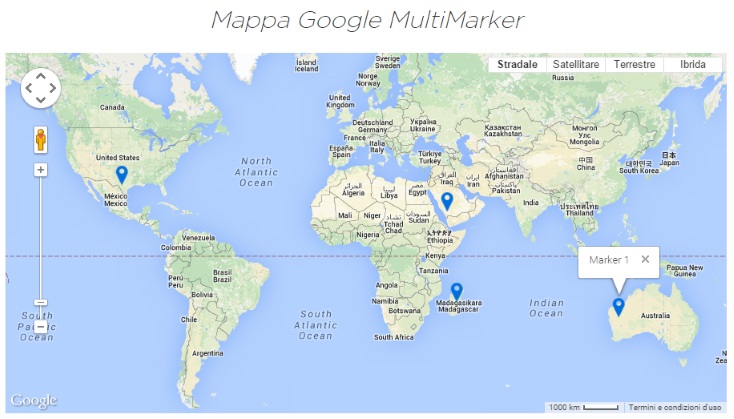Click the blue marker near Mexico
Viewport: 734px width, 419px height.
122,175
